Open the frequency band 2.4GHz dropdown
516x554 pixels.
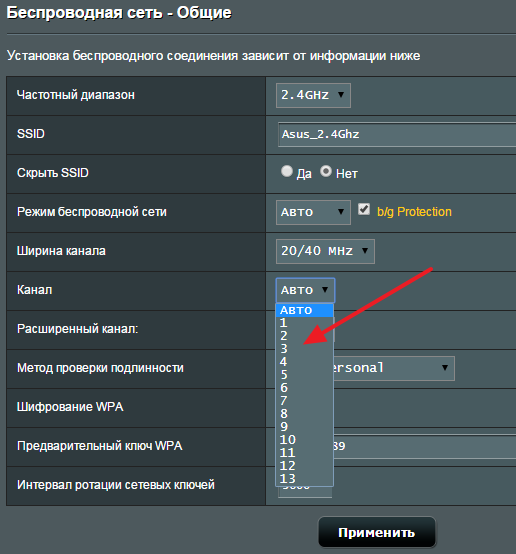pos(313,95)
